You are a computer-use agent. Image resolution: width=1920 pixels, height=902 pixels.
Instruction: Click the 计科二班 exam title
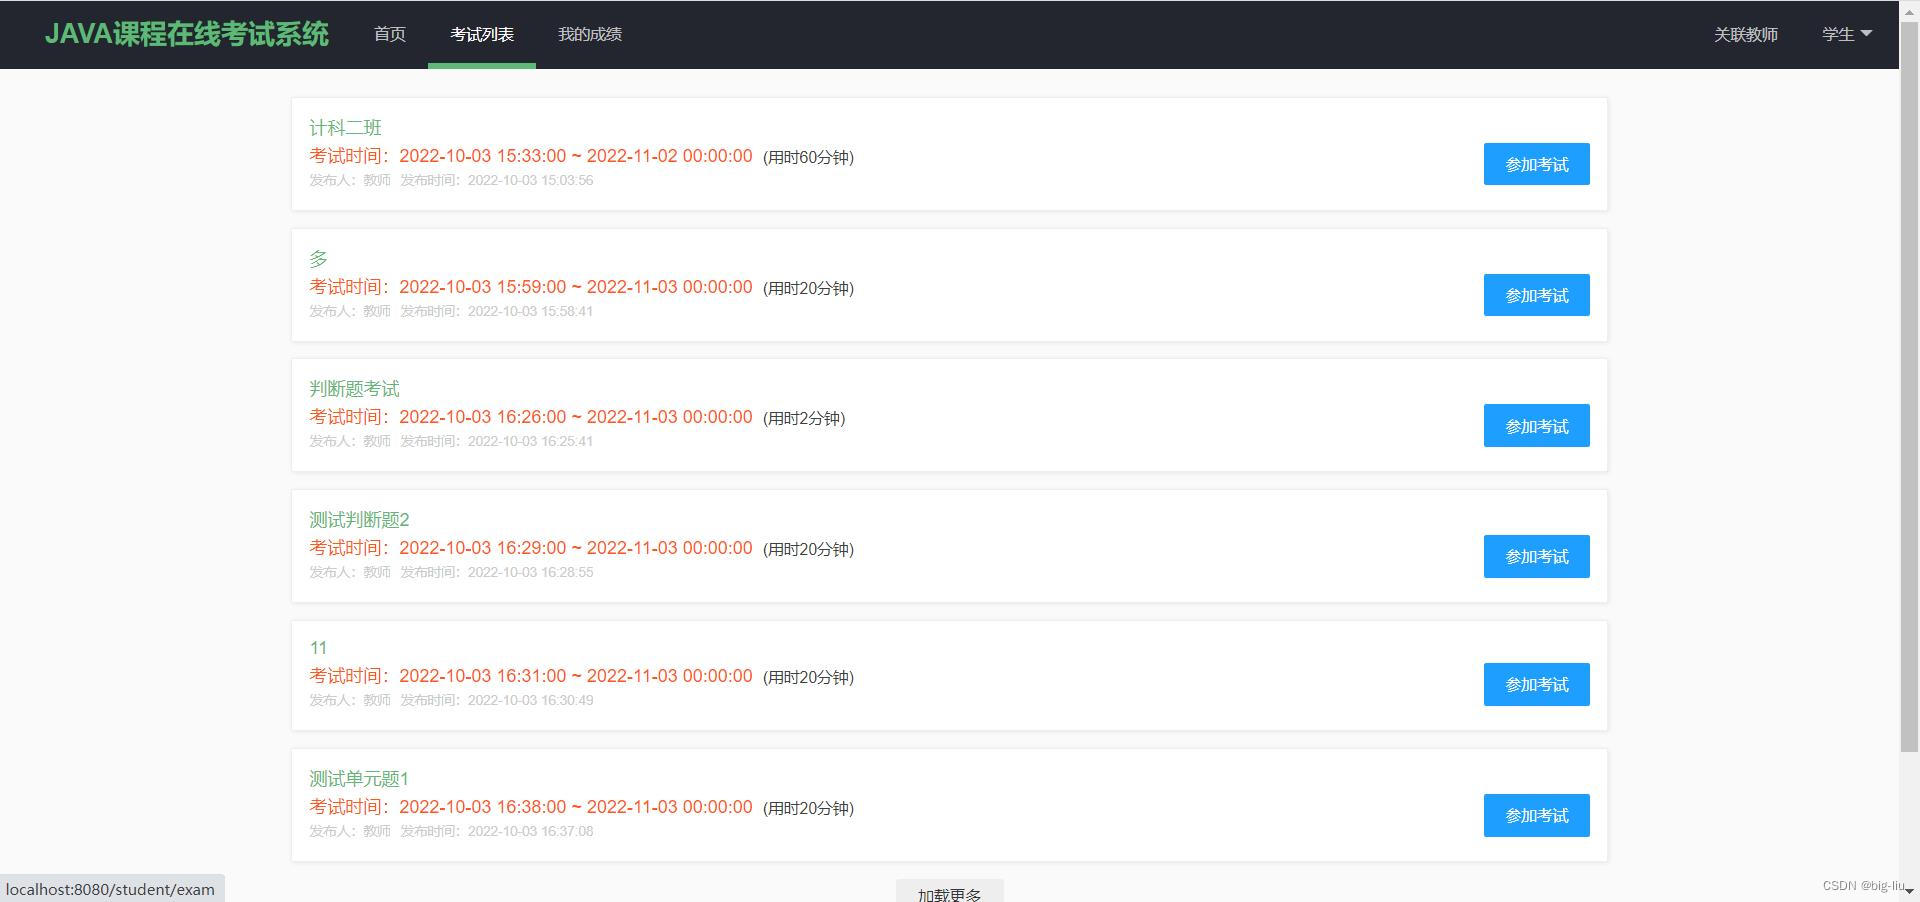(345, 128)
